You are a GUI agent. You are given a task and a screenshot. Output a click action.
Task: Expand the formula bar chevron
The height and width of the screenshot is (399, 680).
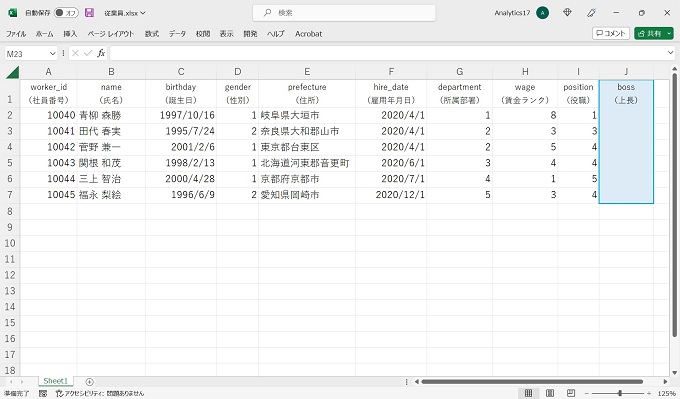670,53
